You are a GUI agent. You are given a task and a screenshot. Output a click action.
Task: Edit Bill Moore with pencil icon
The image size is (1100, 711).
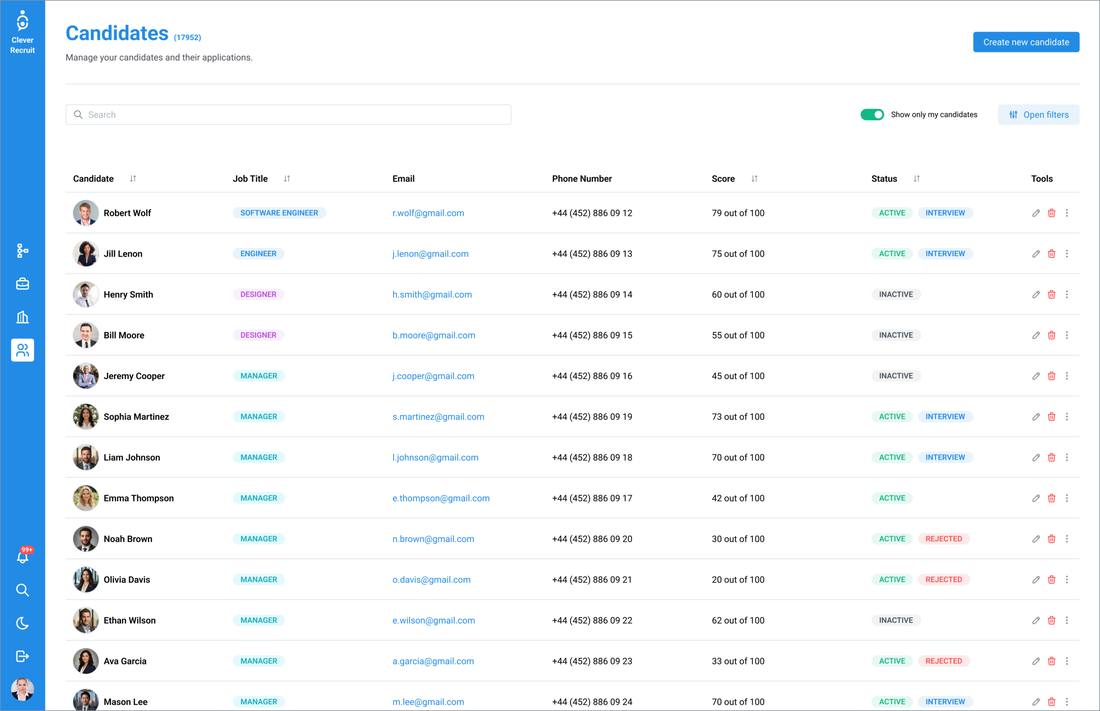click(x=1035, y=335)
